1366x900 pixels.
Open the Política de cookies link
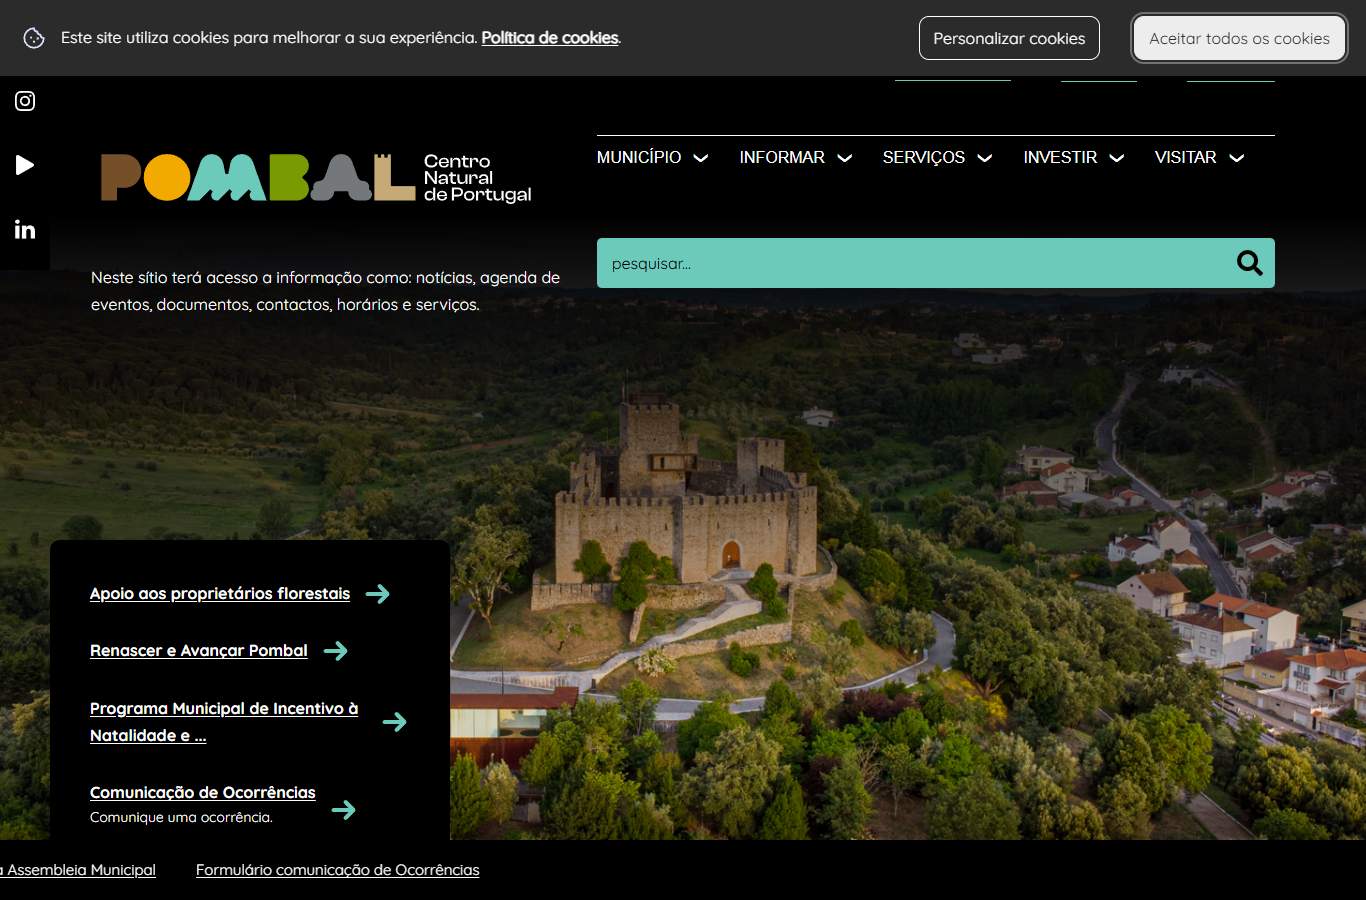(550, 38)
